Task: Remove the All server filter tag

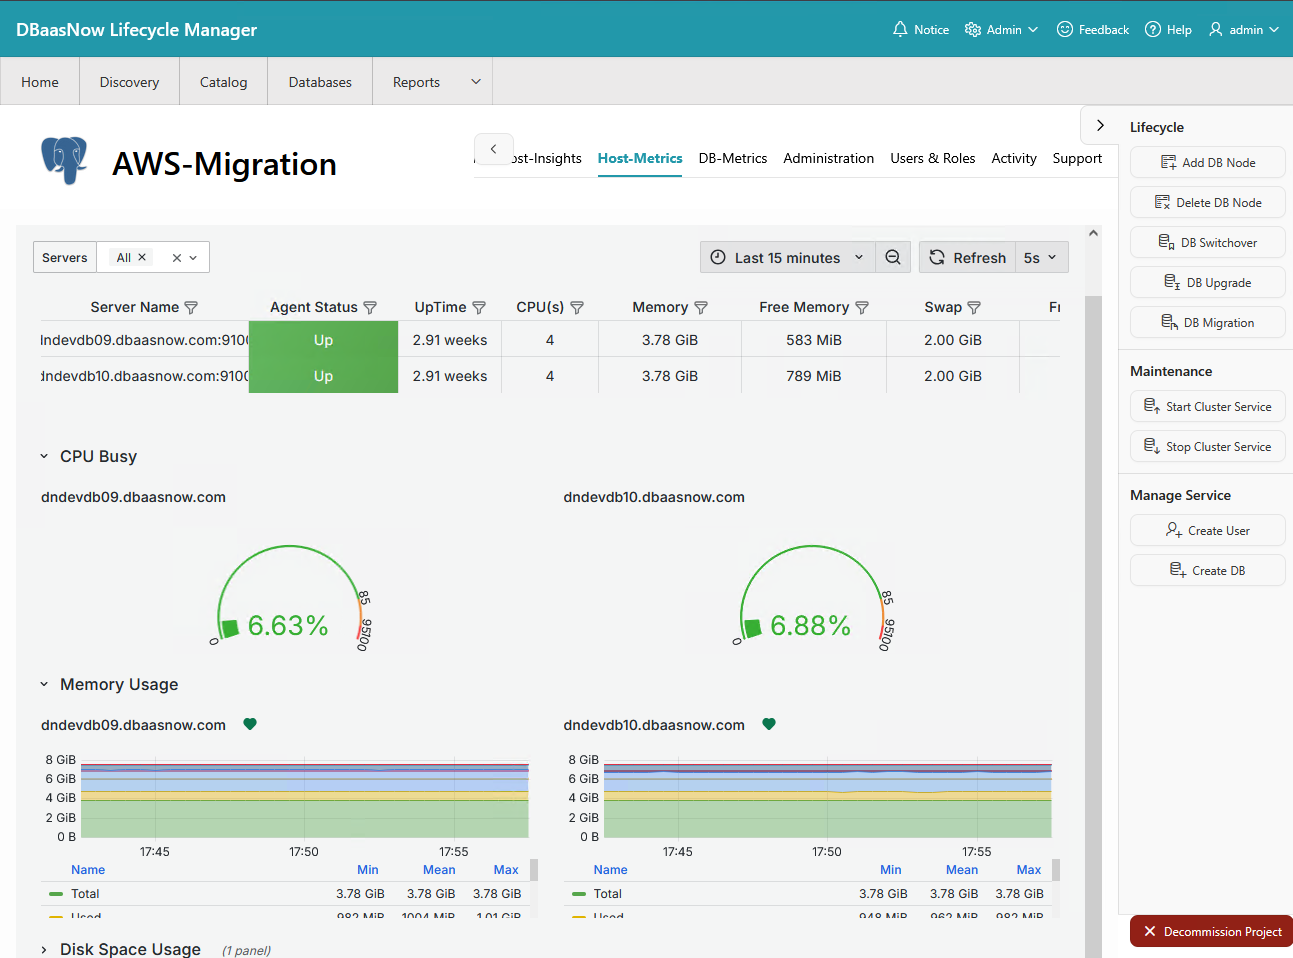Action: tap(142, 257)
